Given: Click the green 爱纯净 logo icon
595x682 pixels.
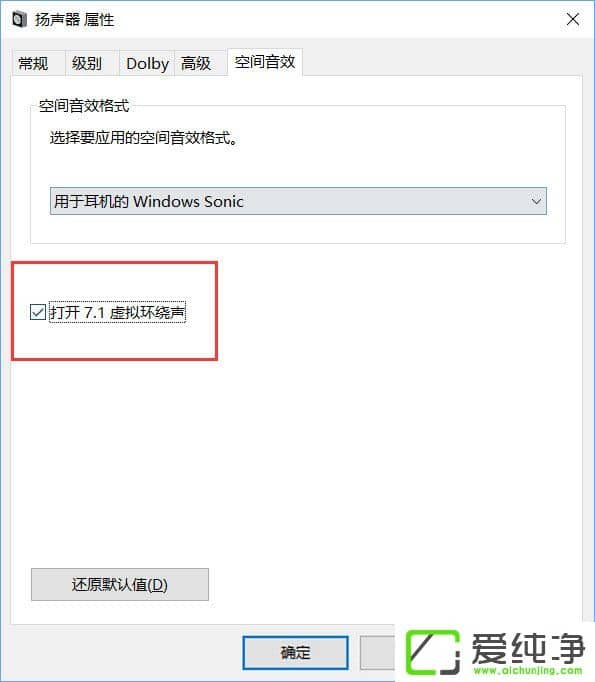Looking at the screenshot, I should click(432, 652).
